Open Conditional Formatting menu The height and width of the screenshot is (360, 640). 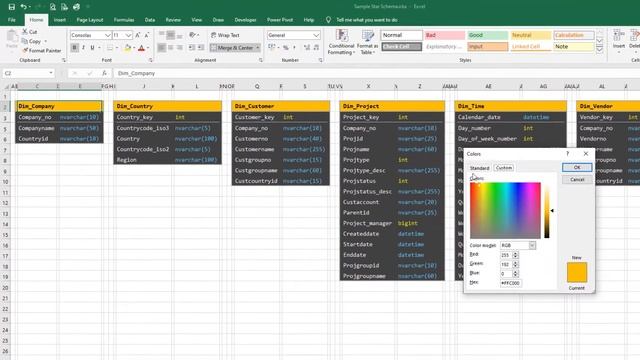click(341, 42)
